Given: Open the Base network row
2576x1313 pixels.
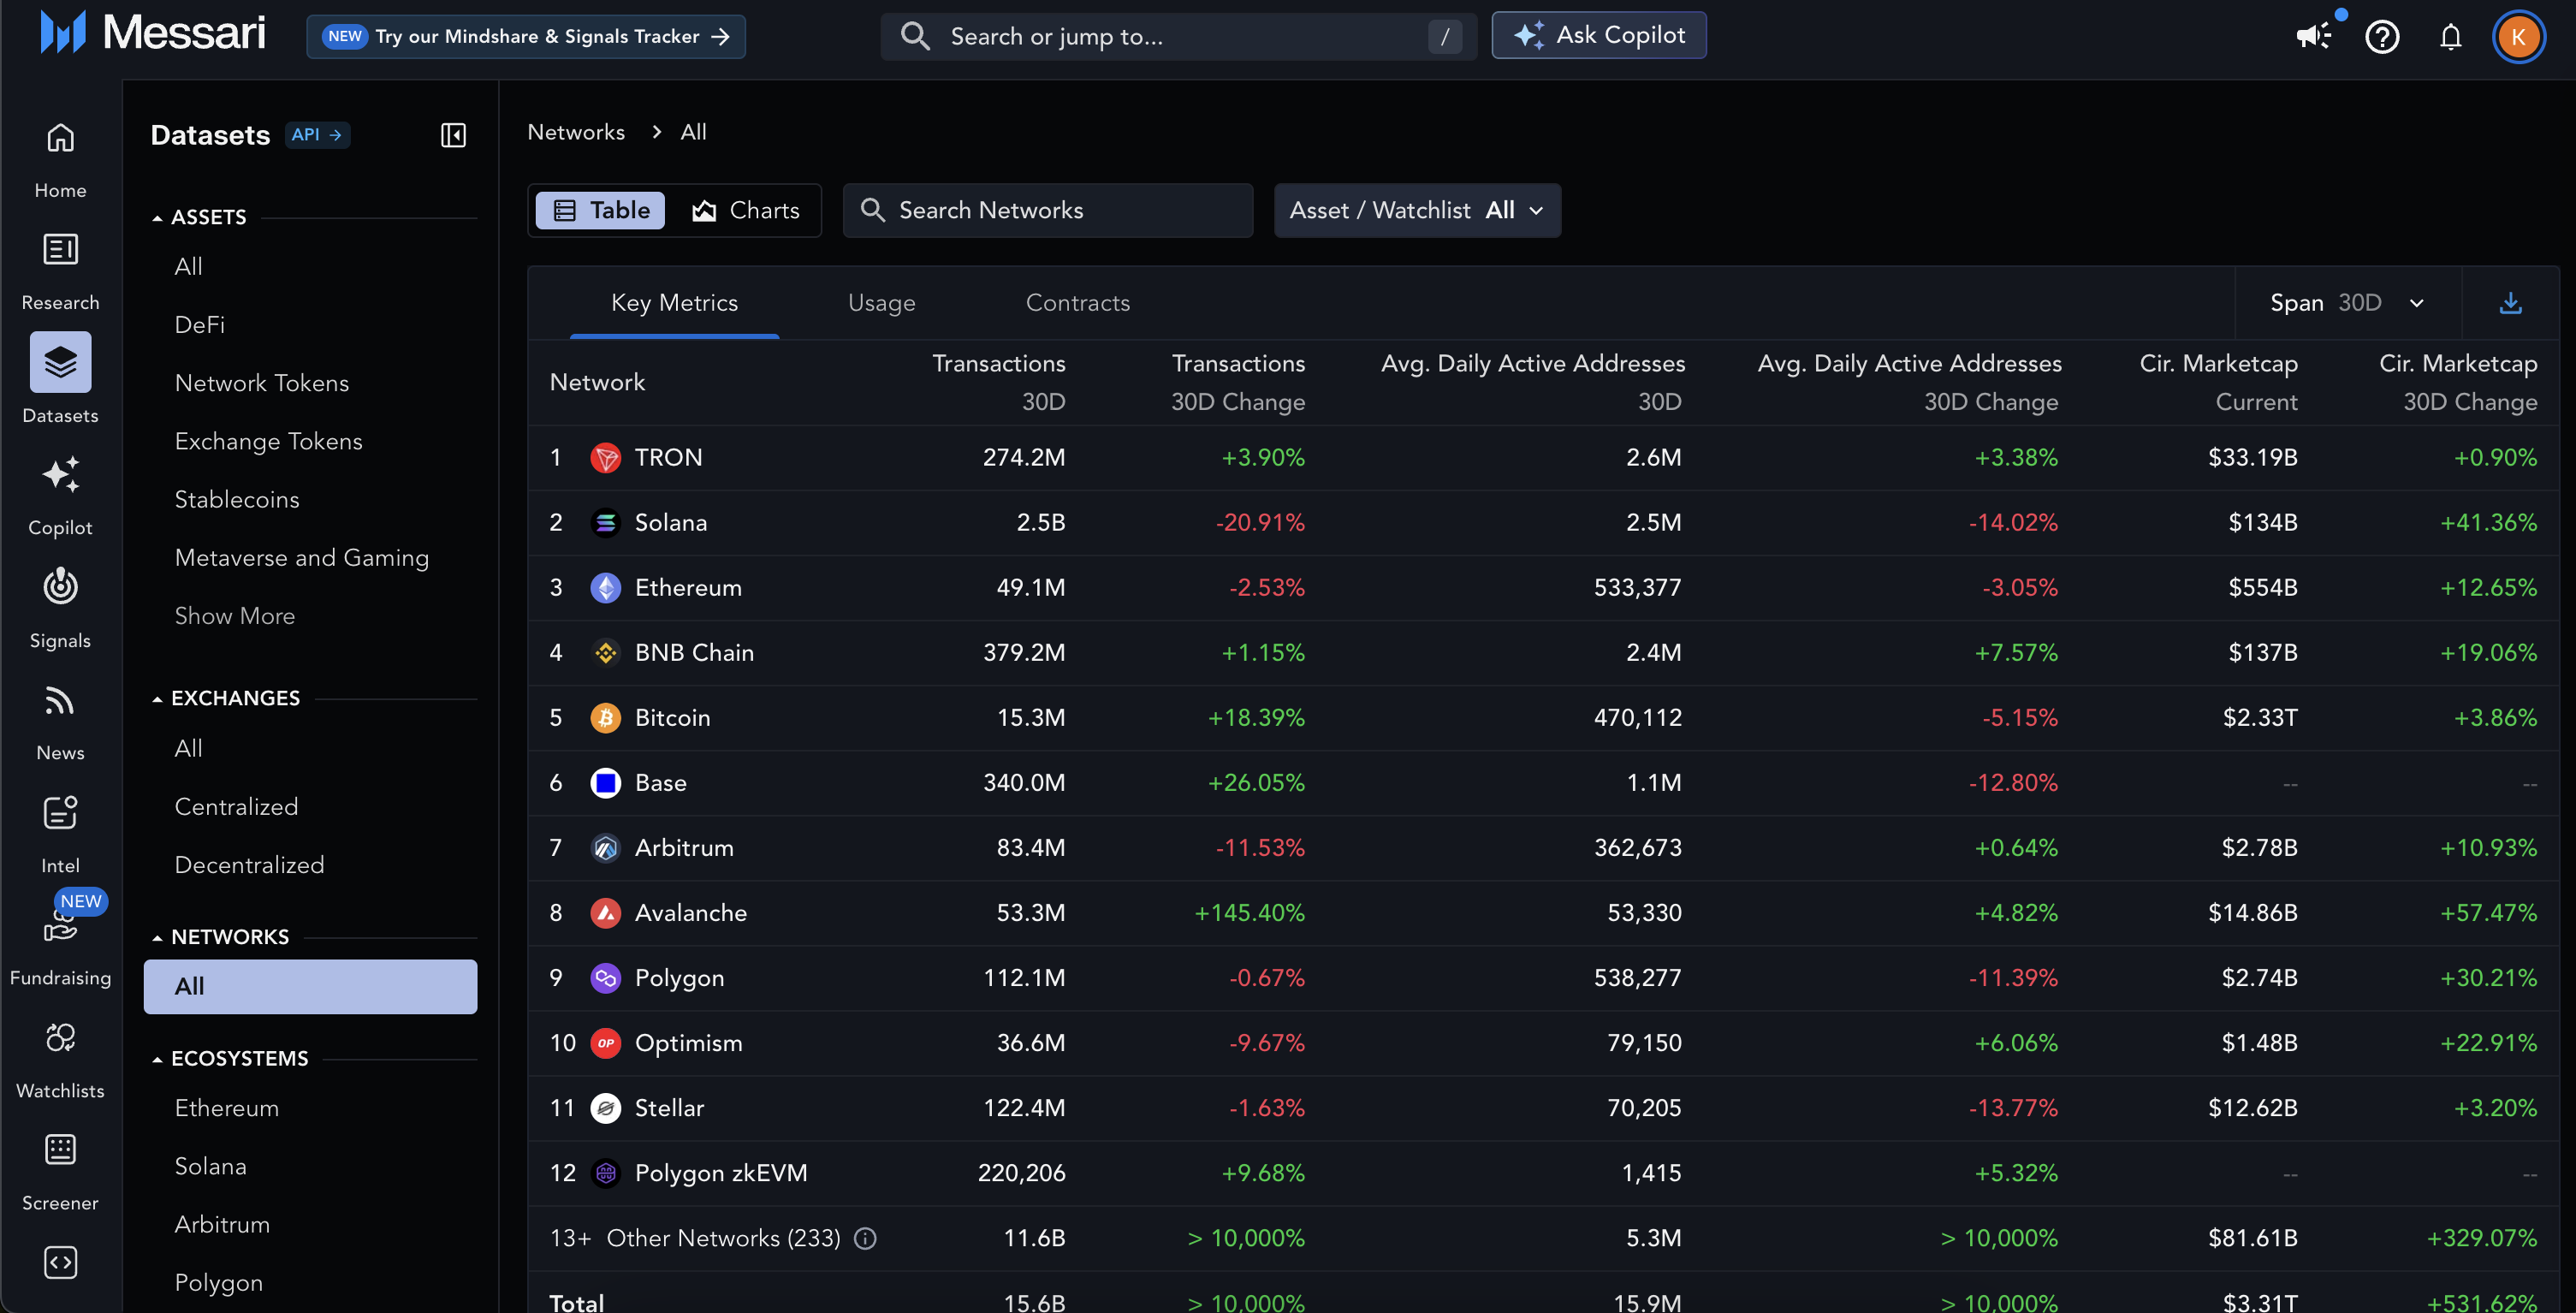Looking at the screenshot, I should [1543, 783].
